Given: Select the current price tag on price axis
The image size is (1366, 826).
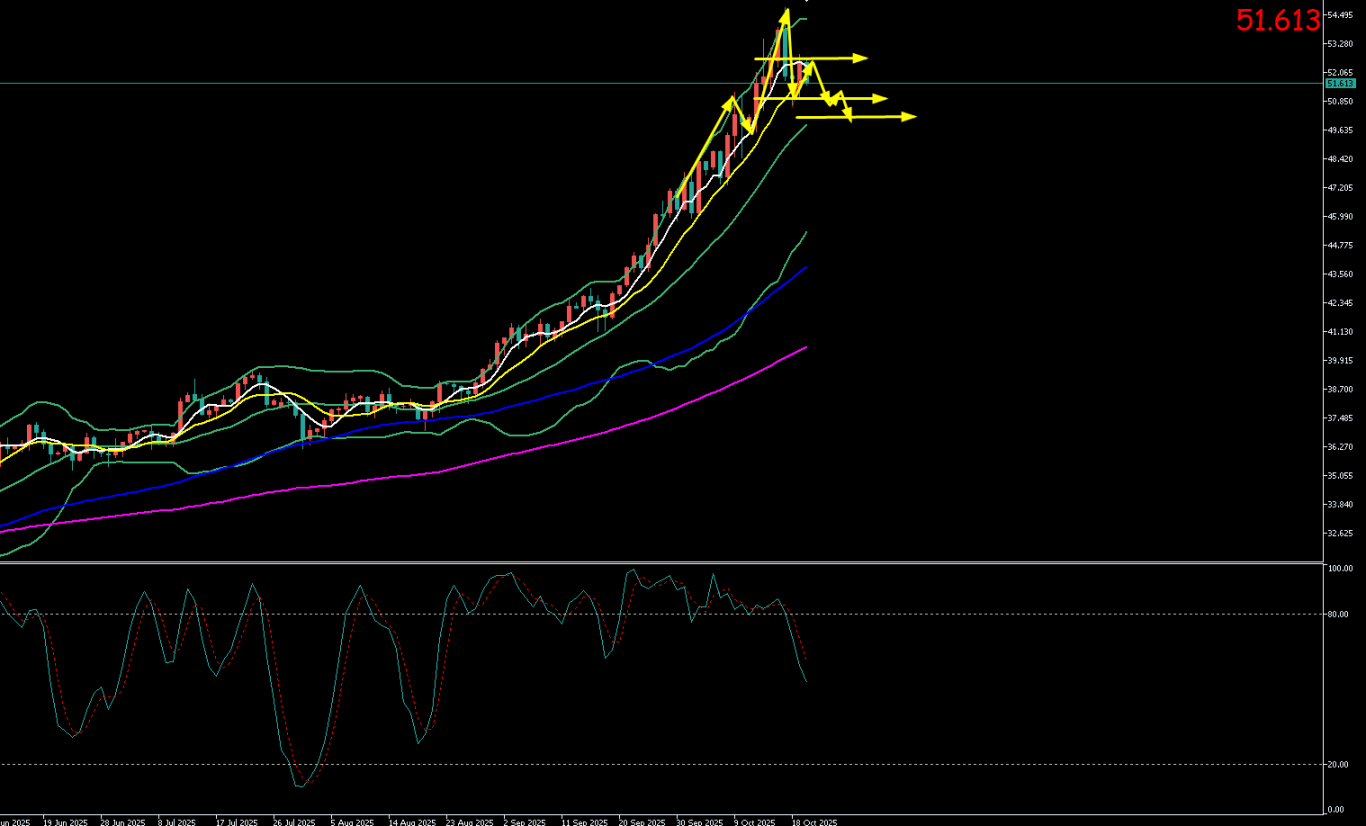Looking at the screenshot, I should coord(1339,84).
